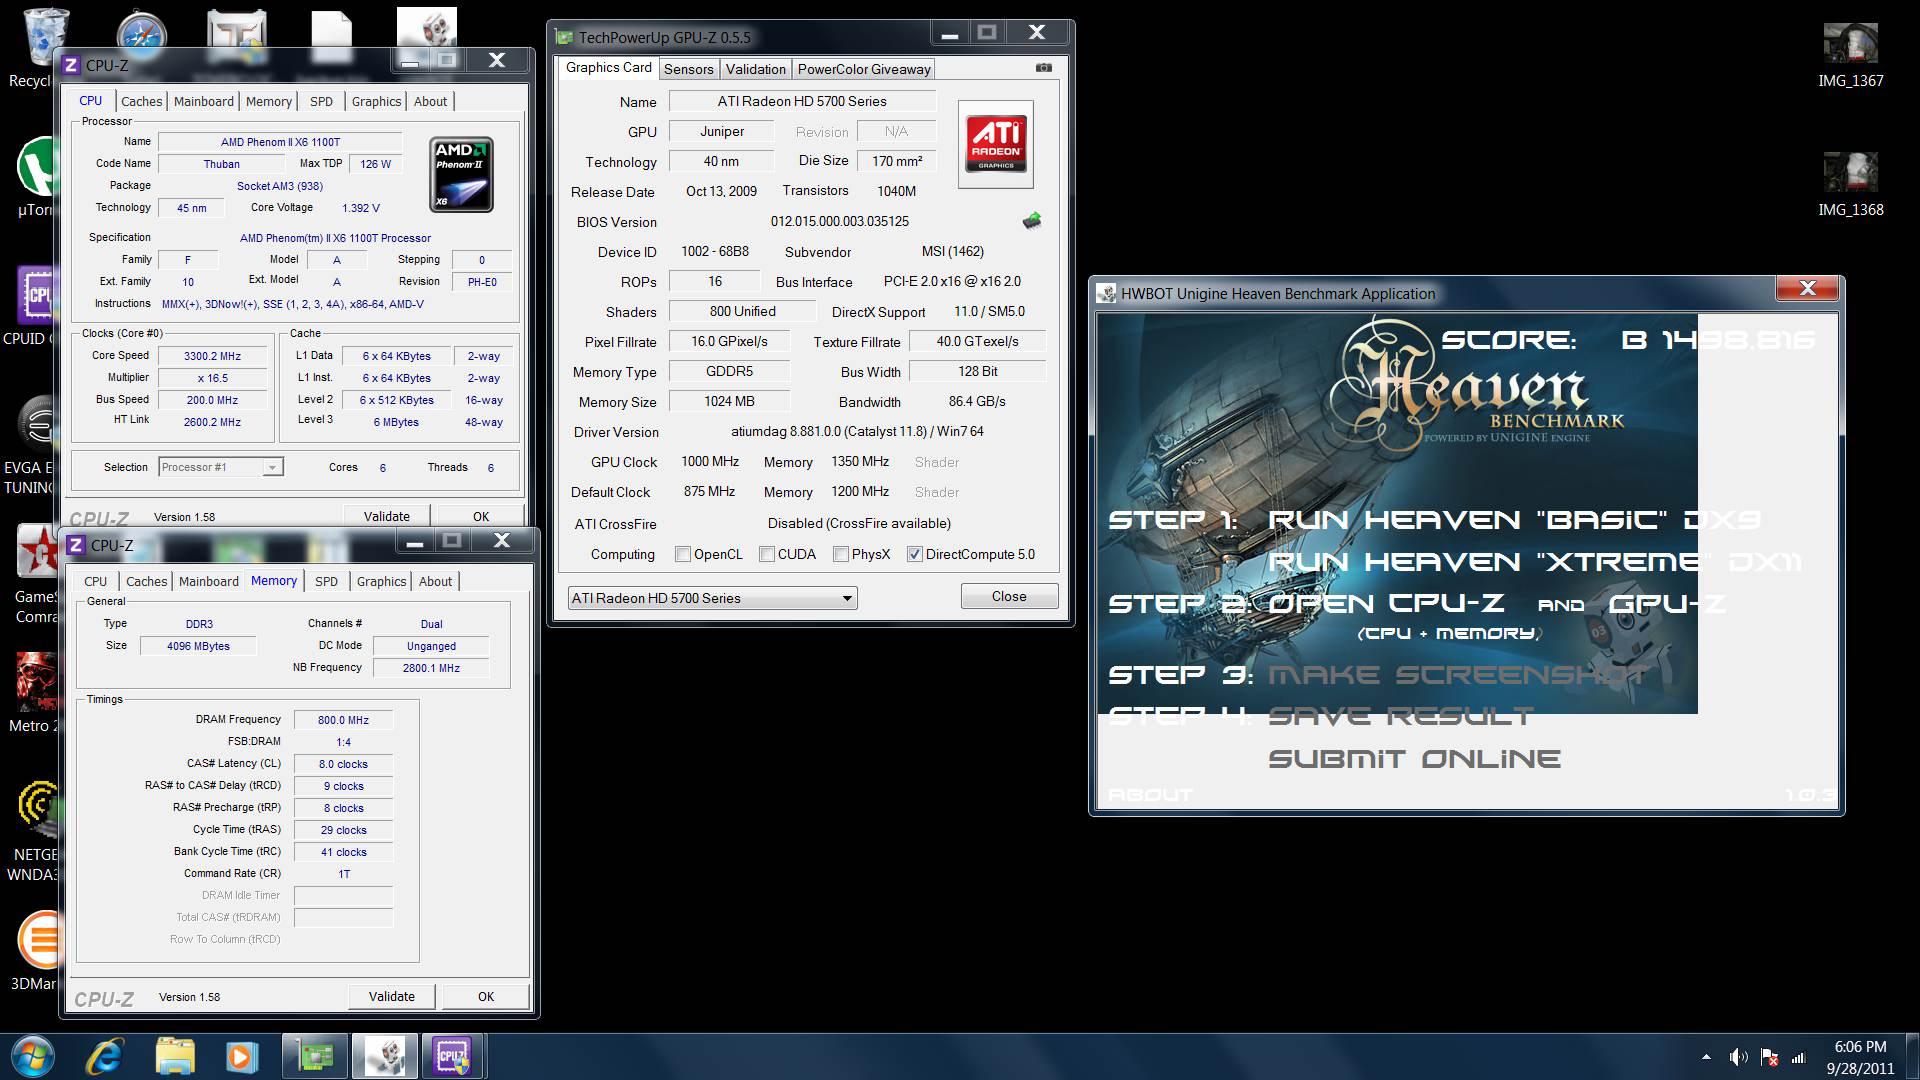1920x1080 pixels.
Task: Open the Action Center flag tray icon
Action: click(1769, 1057)
